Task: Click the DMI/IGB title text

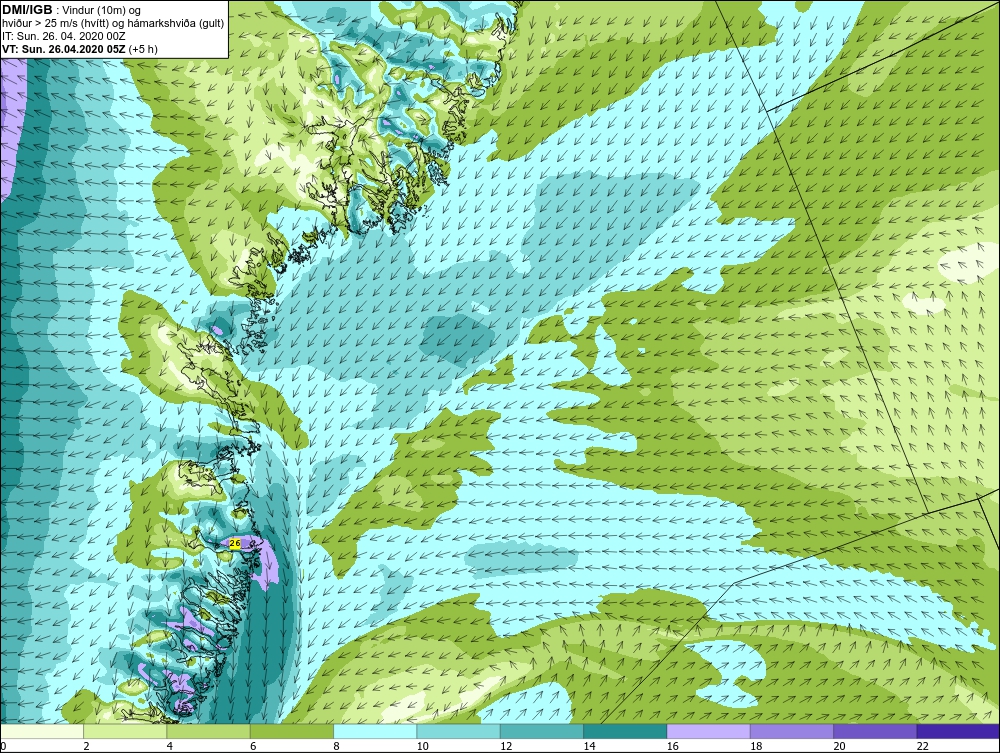Action: [27, 10]
